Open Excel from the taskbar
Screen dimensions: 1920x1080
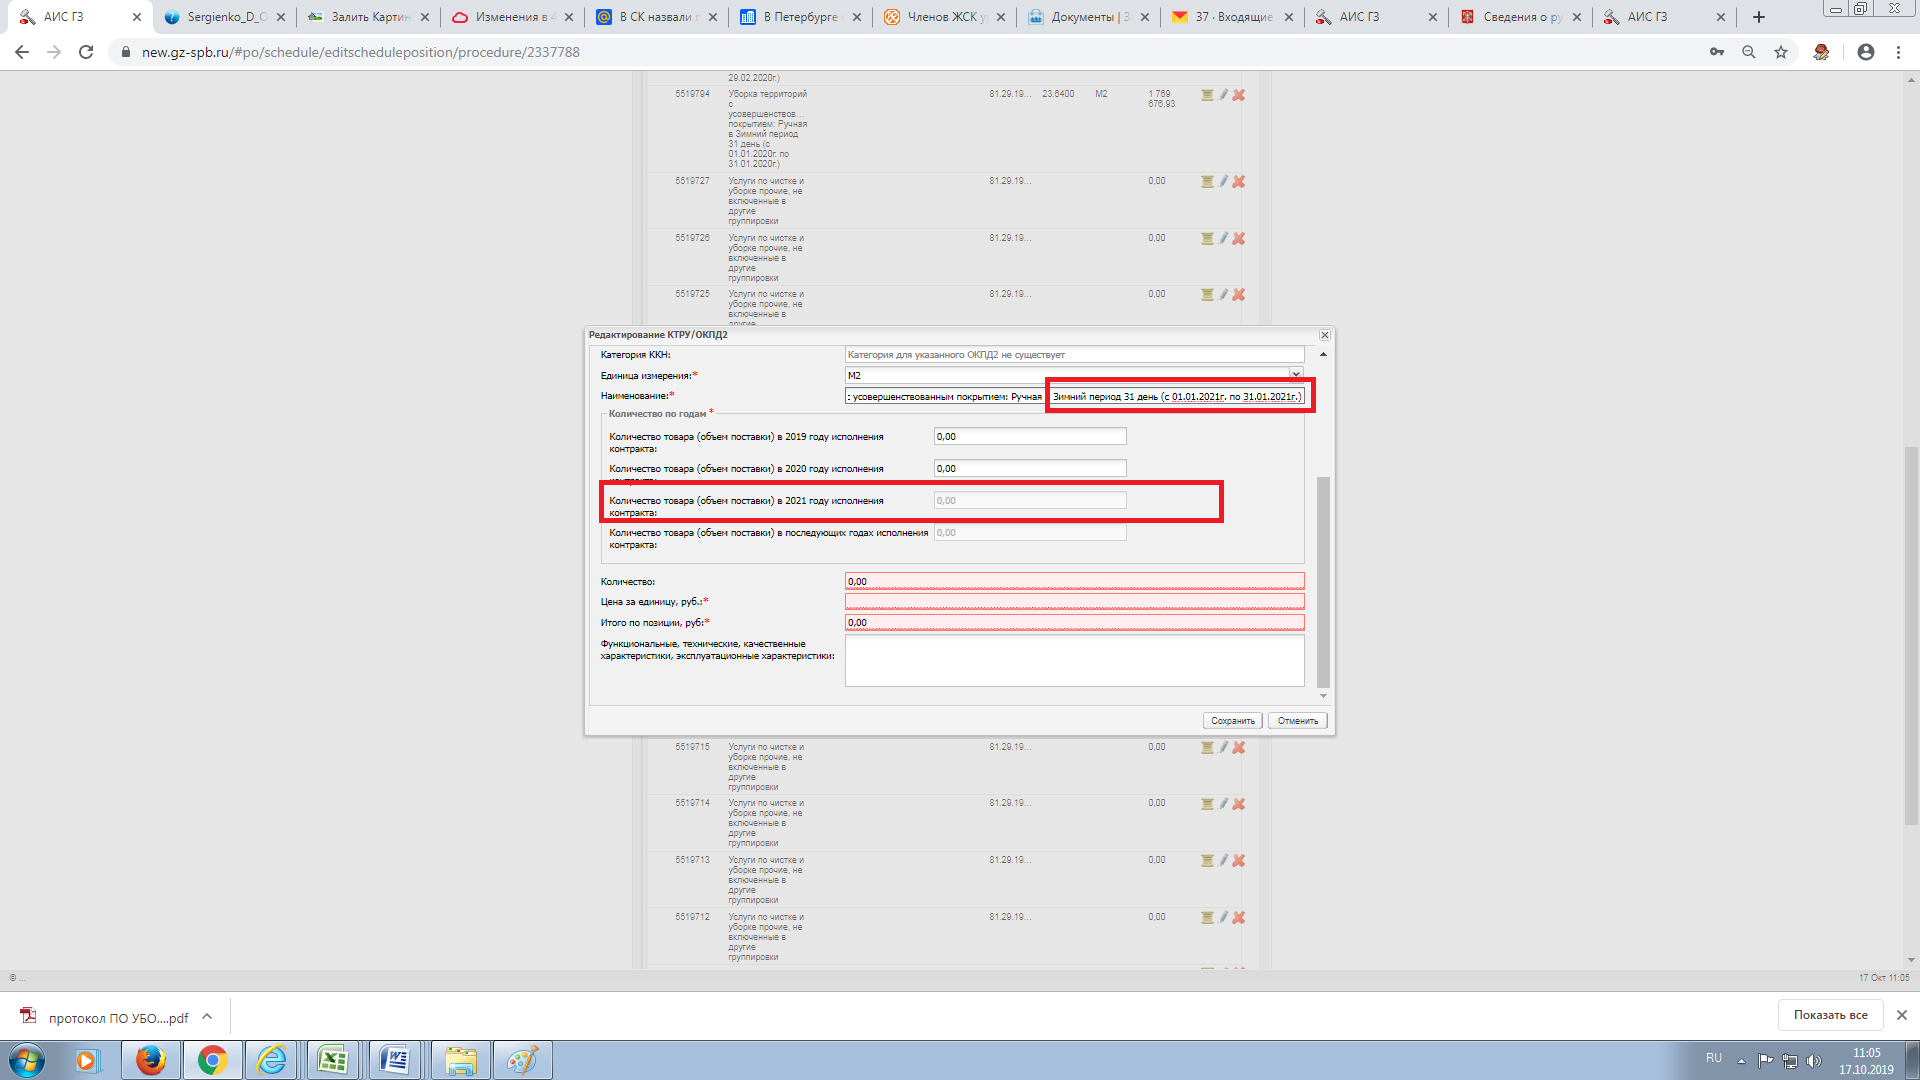click(x=333, y=1060)
